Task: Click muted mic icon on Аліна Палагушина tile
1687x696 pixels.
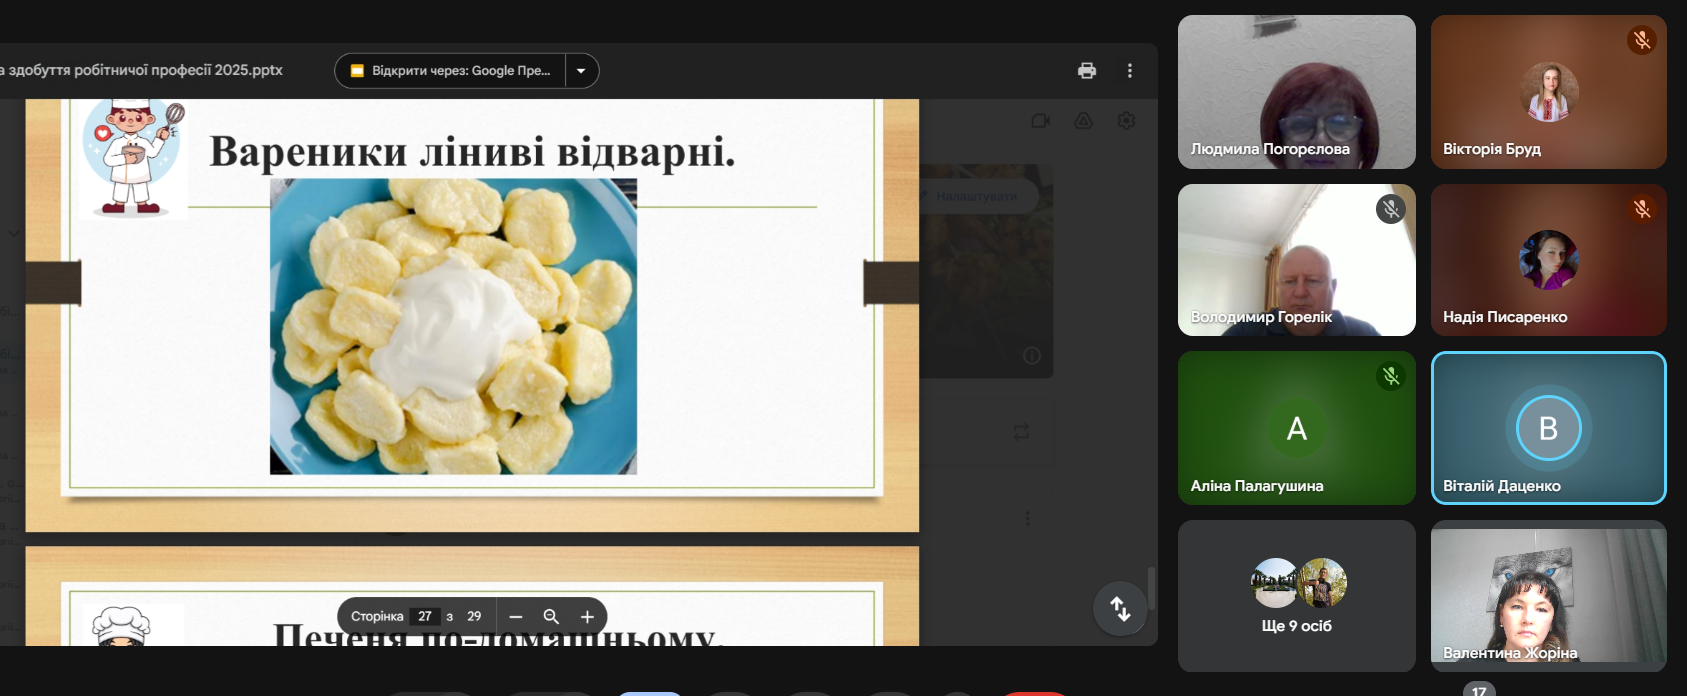Action: pyautogui.click(x=1390, y=376)
